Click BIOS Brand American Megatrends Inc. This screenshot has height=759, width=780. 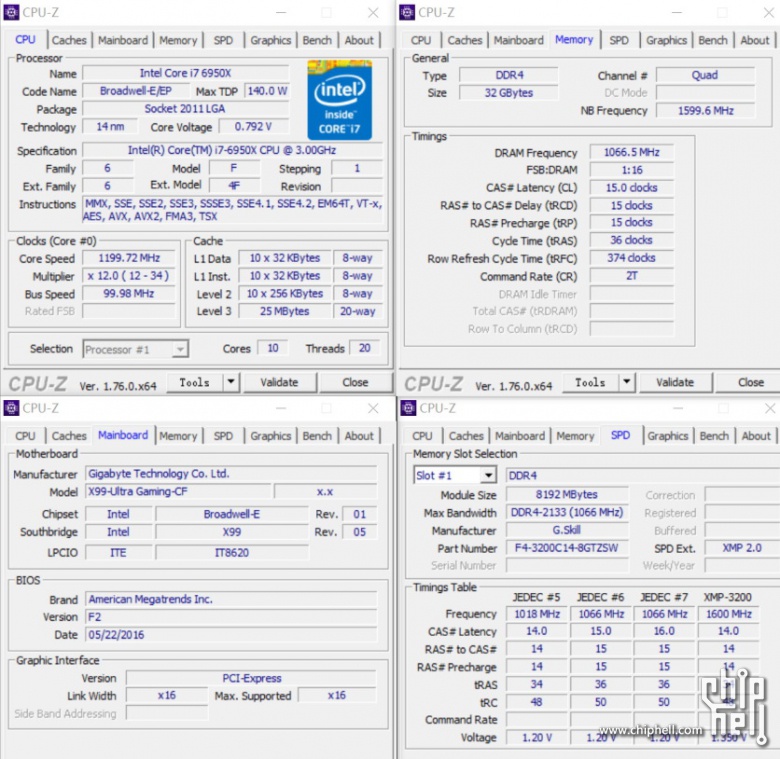231,599
